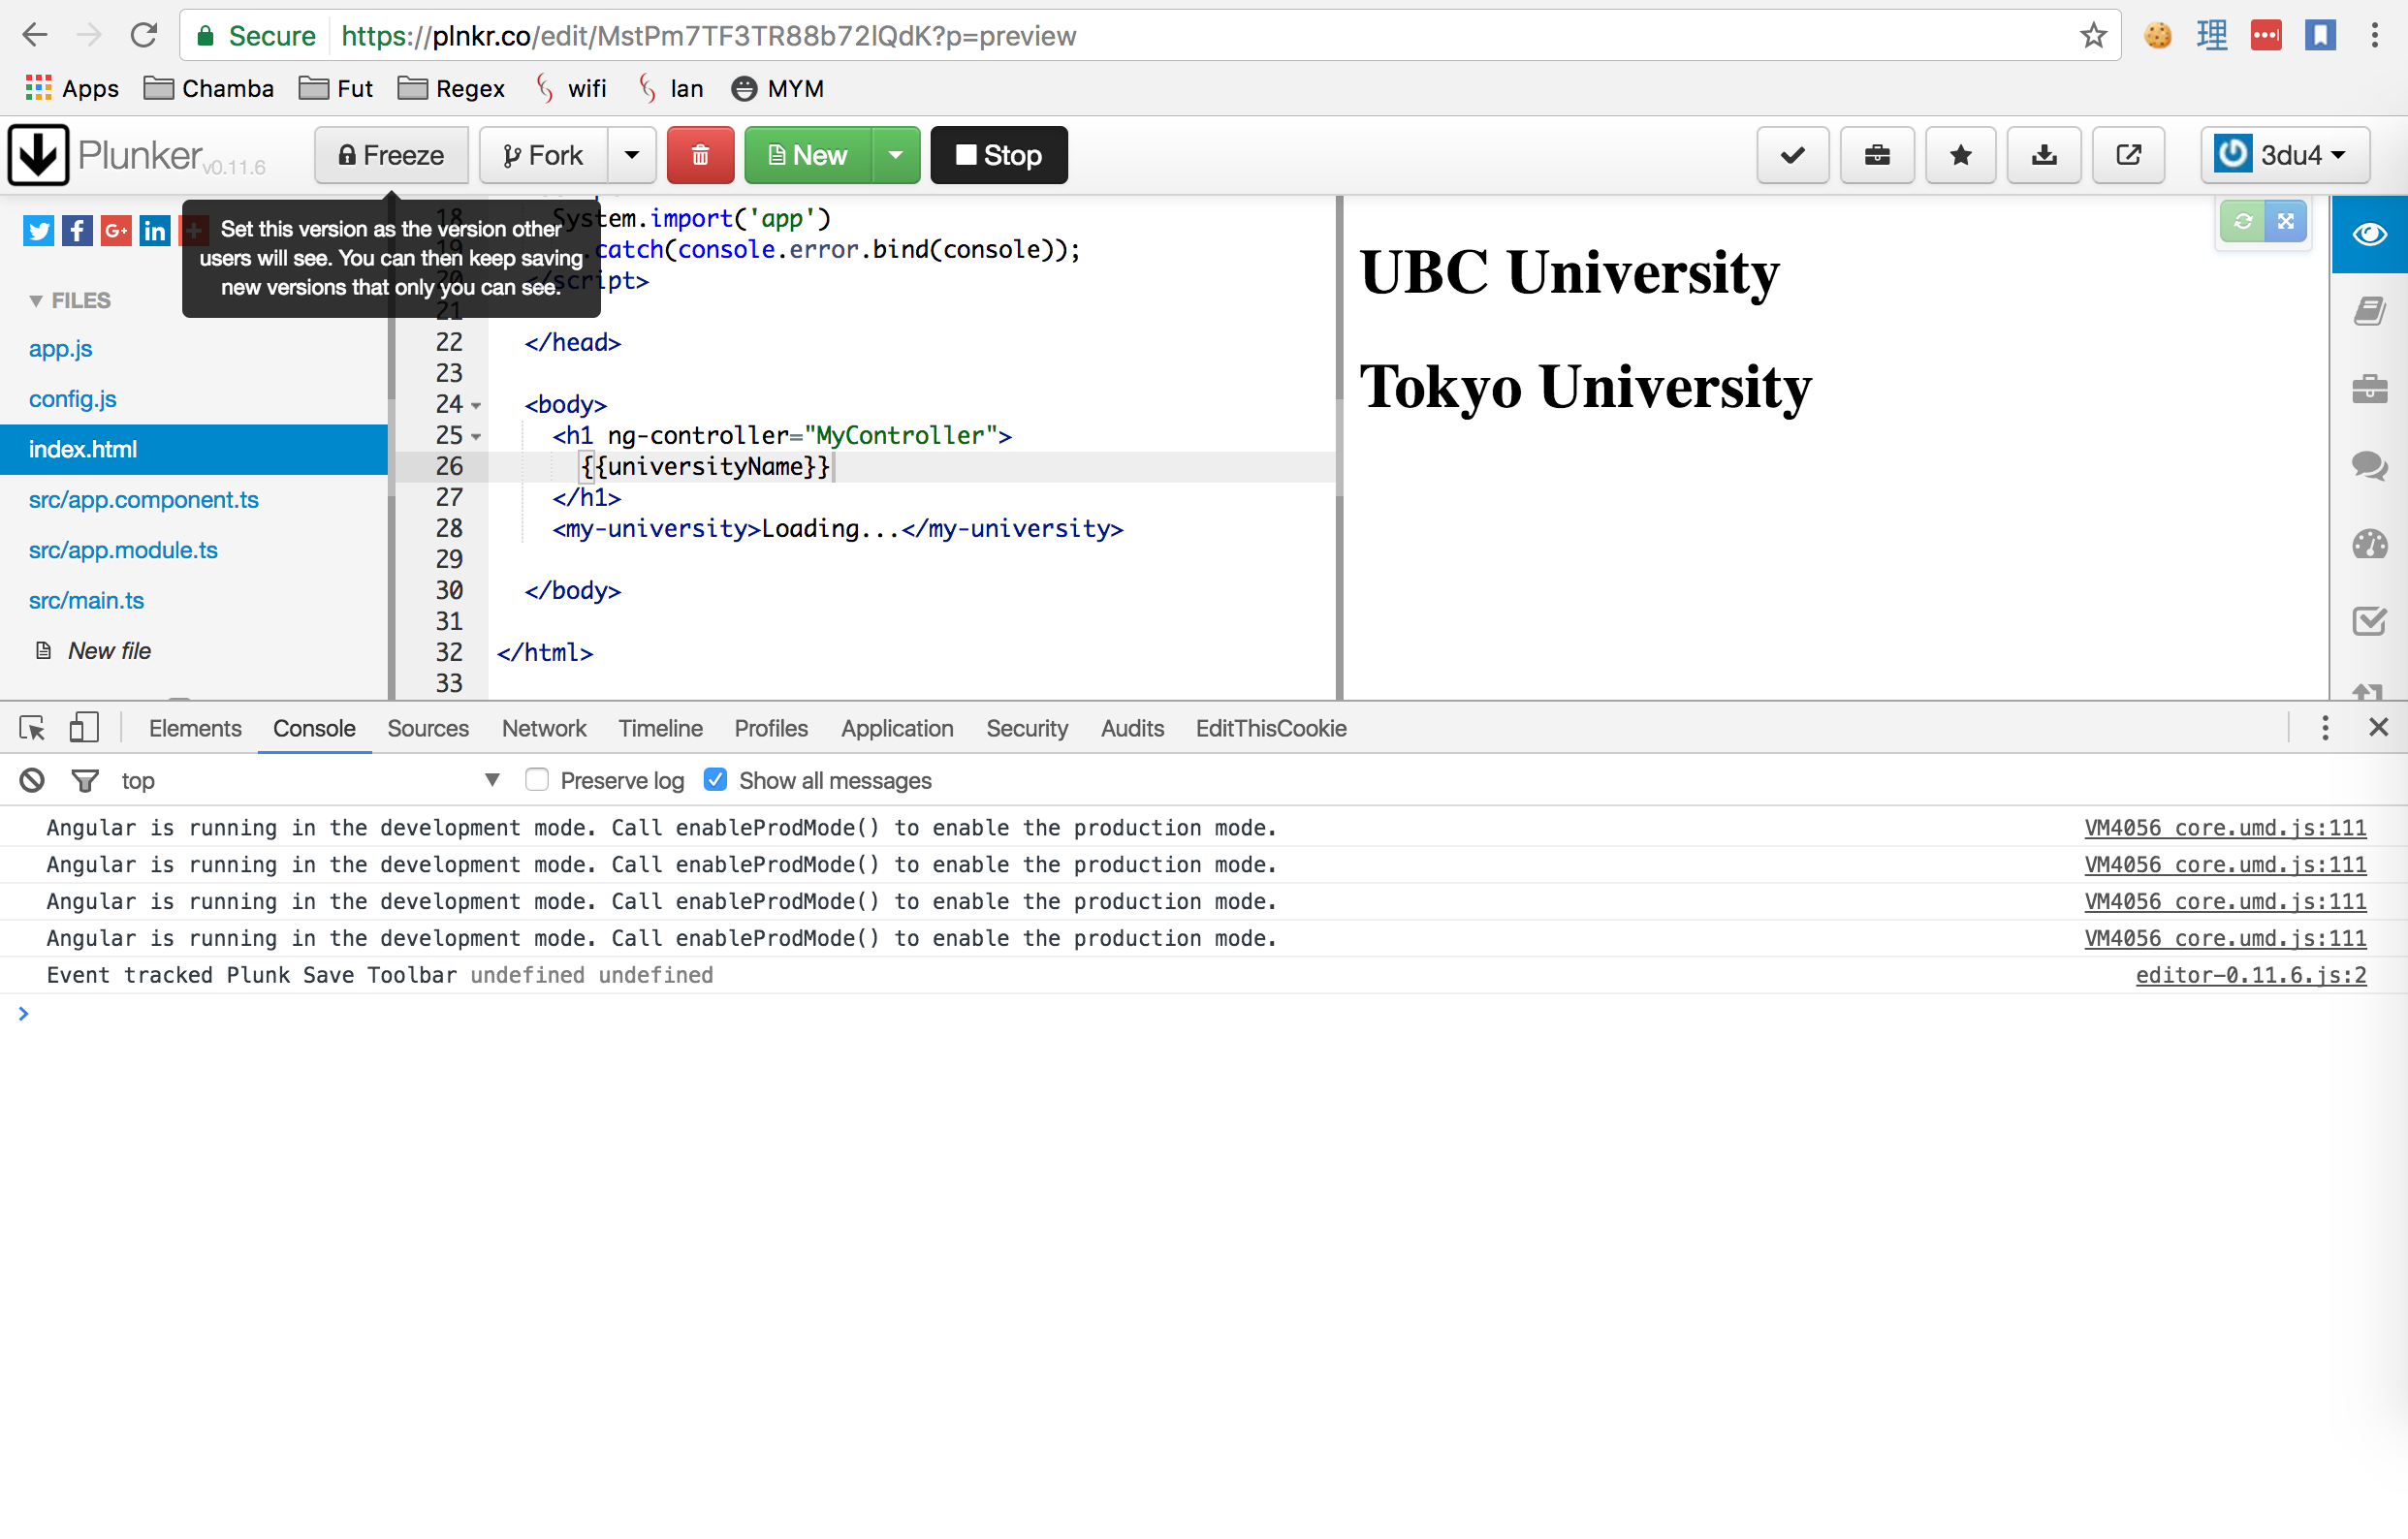
Task: Enable the Preserve log checkbox
Action: click(x=537, y=780)
